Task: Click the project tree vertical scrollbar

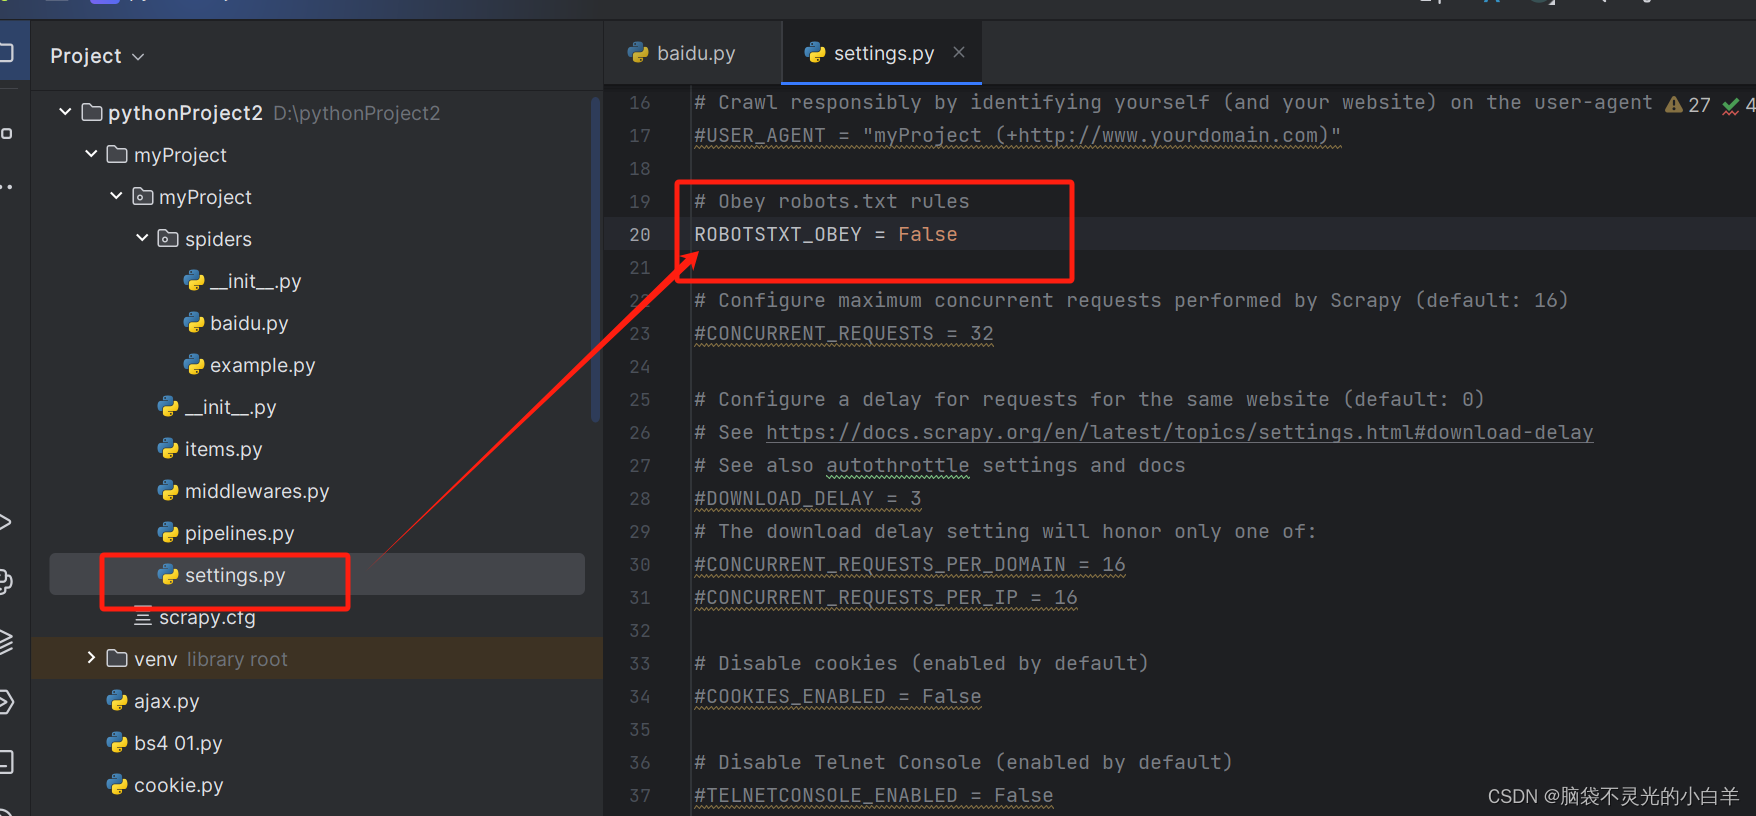Action: click(x=596, y=260)
